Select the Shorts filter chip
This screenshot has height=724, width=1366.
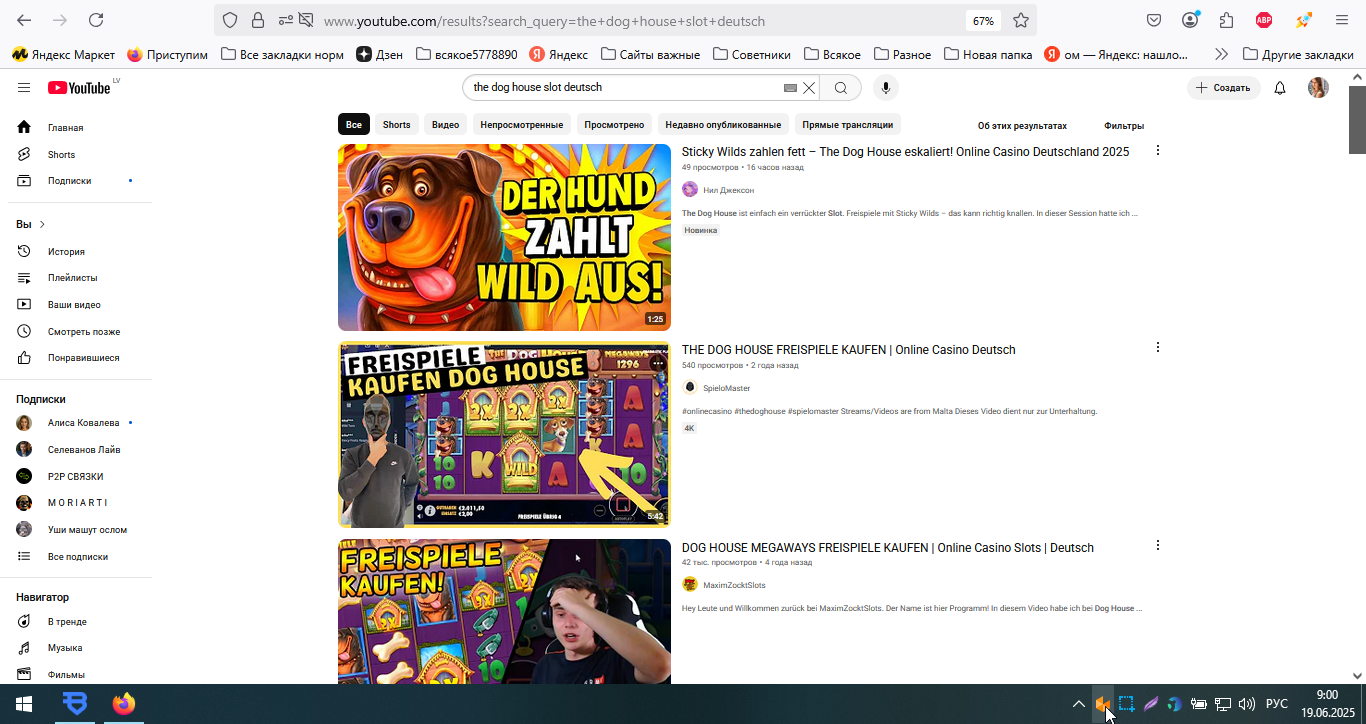point(397,125)
